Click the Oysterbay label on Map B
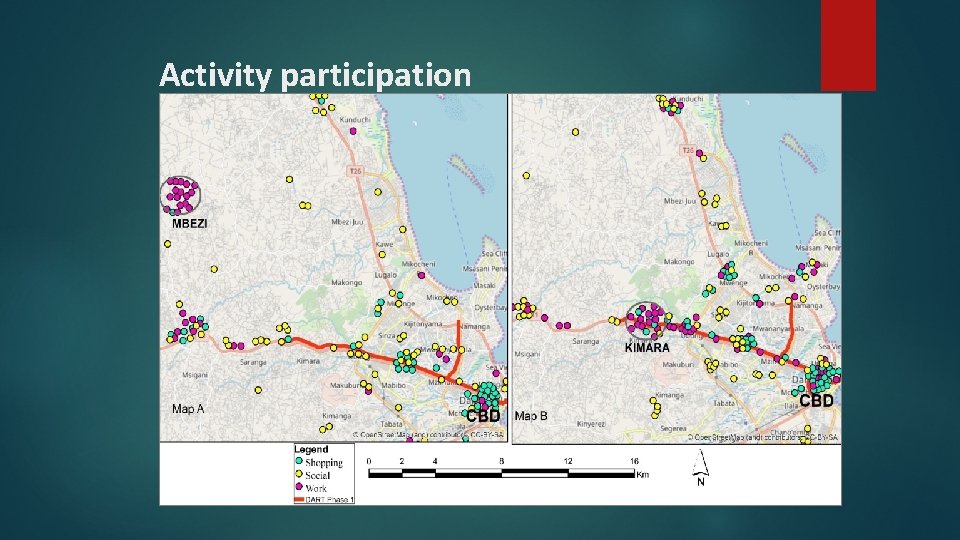 pos(823,287)
